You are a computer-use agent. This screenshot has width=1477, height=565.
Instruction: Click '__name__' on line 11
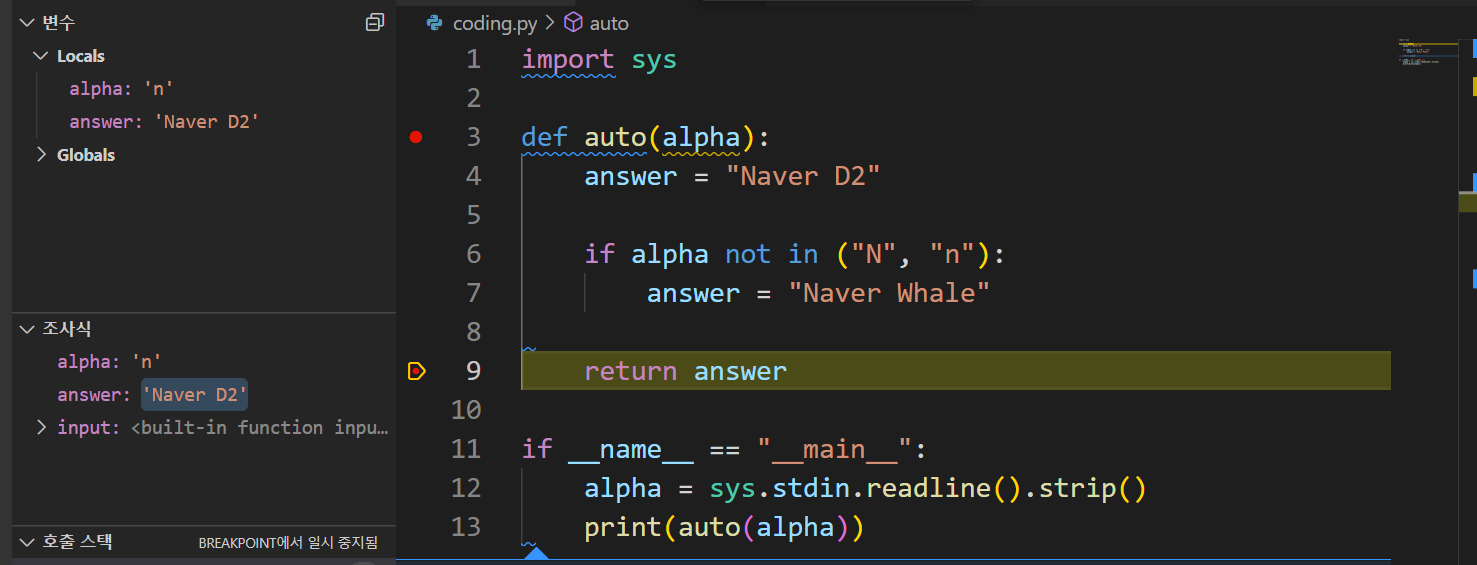631,449
